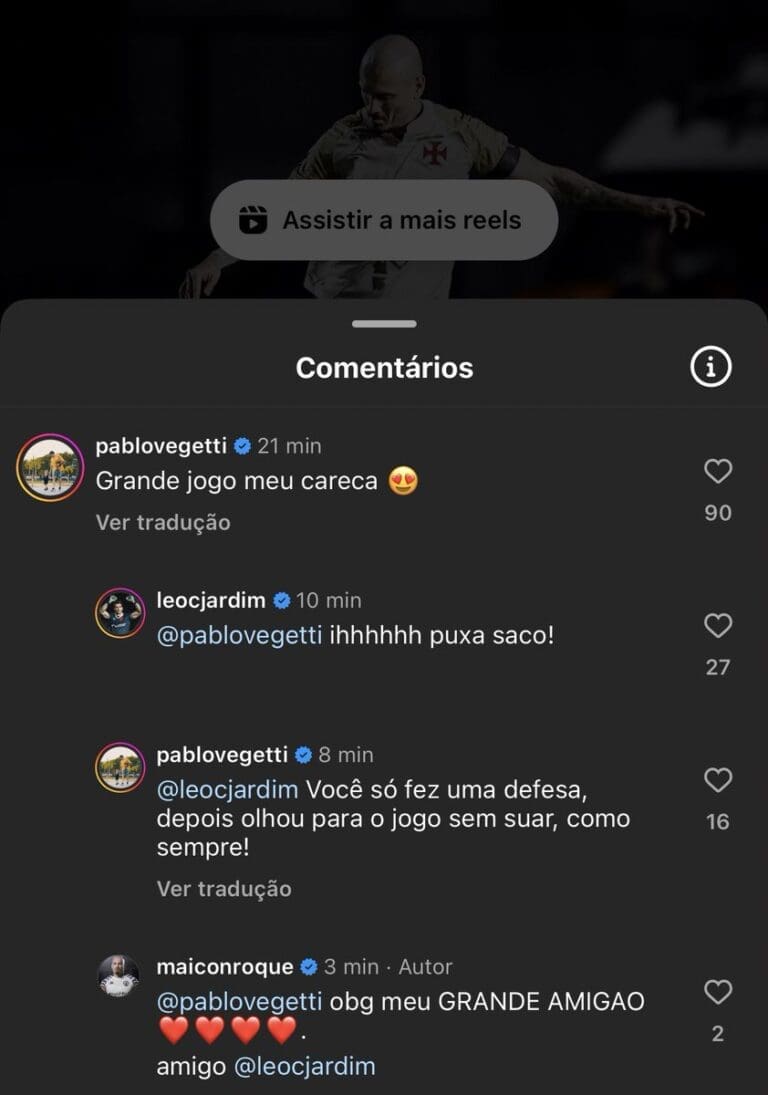Screen dimensions: 768x1095
Task: Like pablovegetti's "Grande jogo meu careca" comment
Action: click(718, 471)
